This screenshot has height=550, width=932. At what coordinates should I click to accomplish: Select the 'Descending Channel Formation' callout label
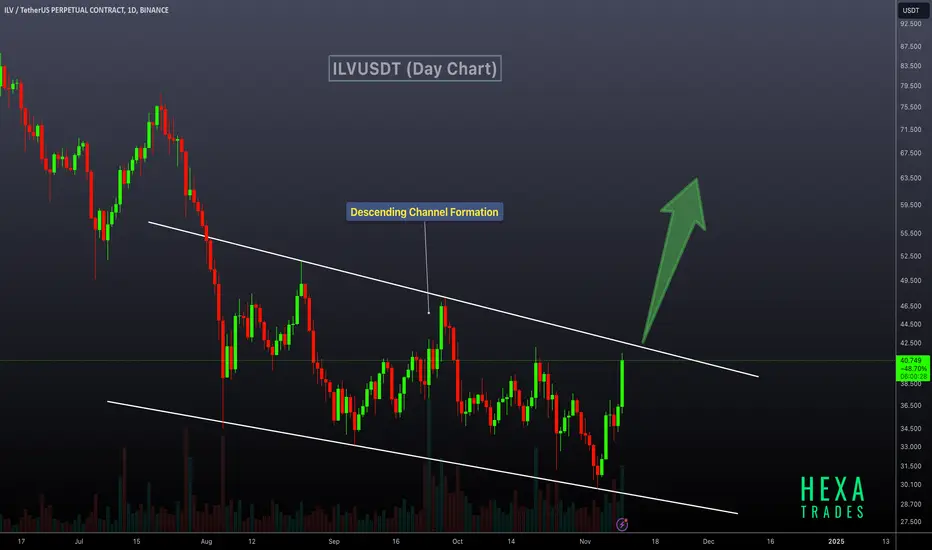(x=424, y=212)
